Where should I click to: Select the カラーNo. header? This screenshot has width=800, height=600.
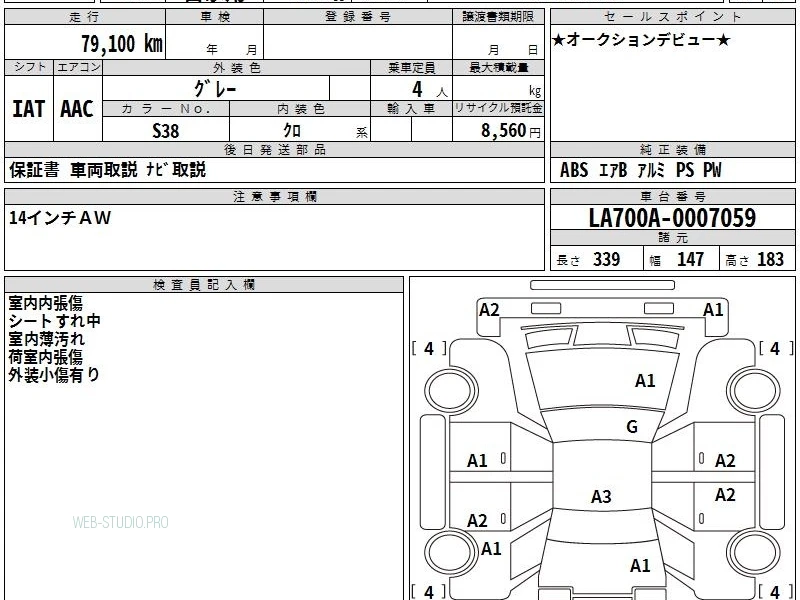166,108
